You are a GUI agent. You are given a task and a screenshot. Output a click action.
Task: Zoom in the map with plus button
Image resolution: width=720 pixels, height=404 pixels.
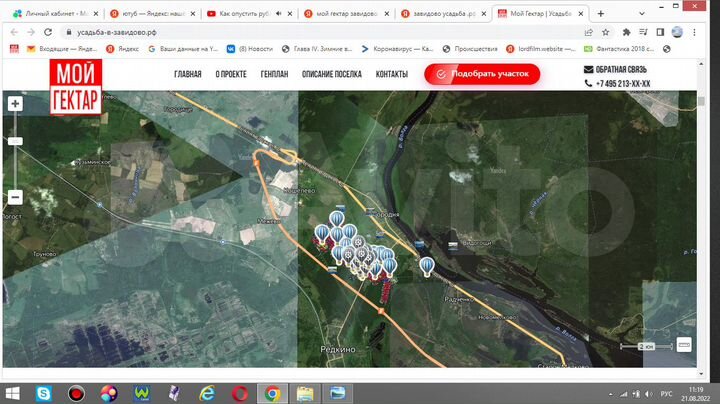point(15,104)
